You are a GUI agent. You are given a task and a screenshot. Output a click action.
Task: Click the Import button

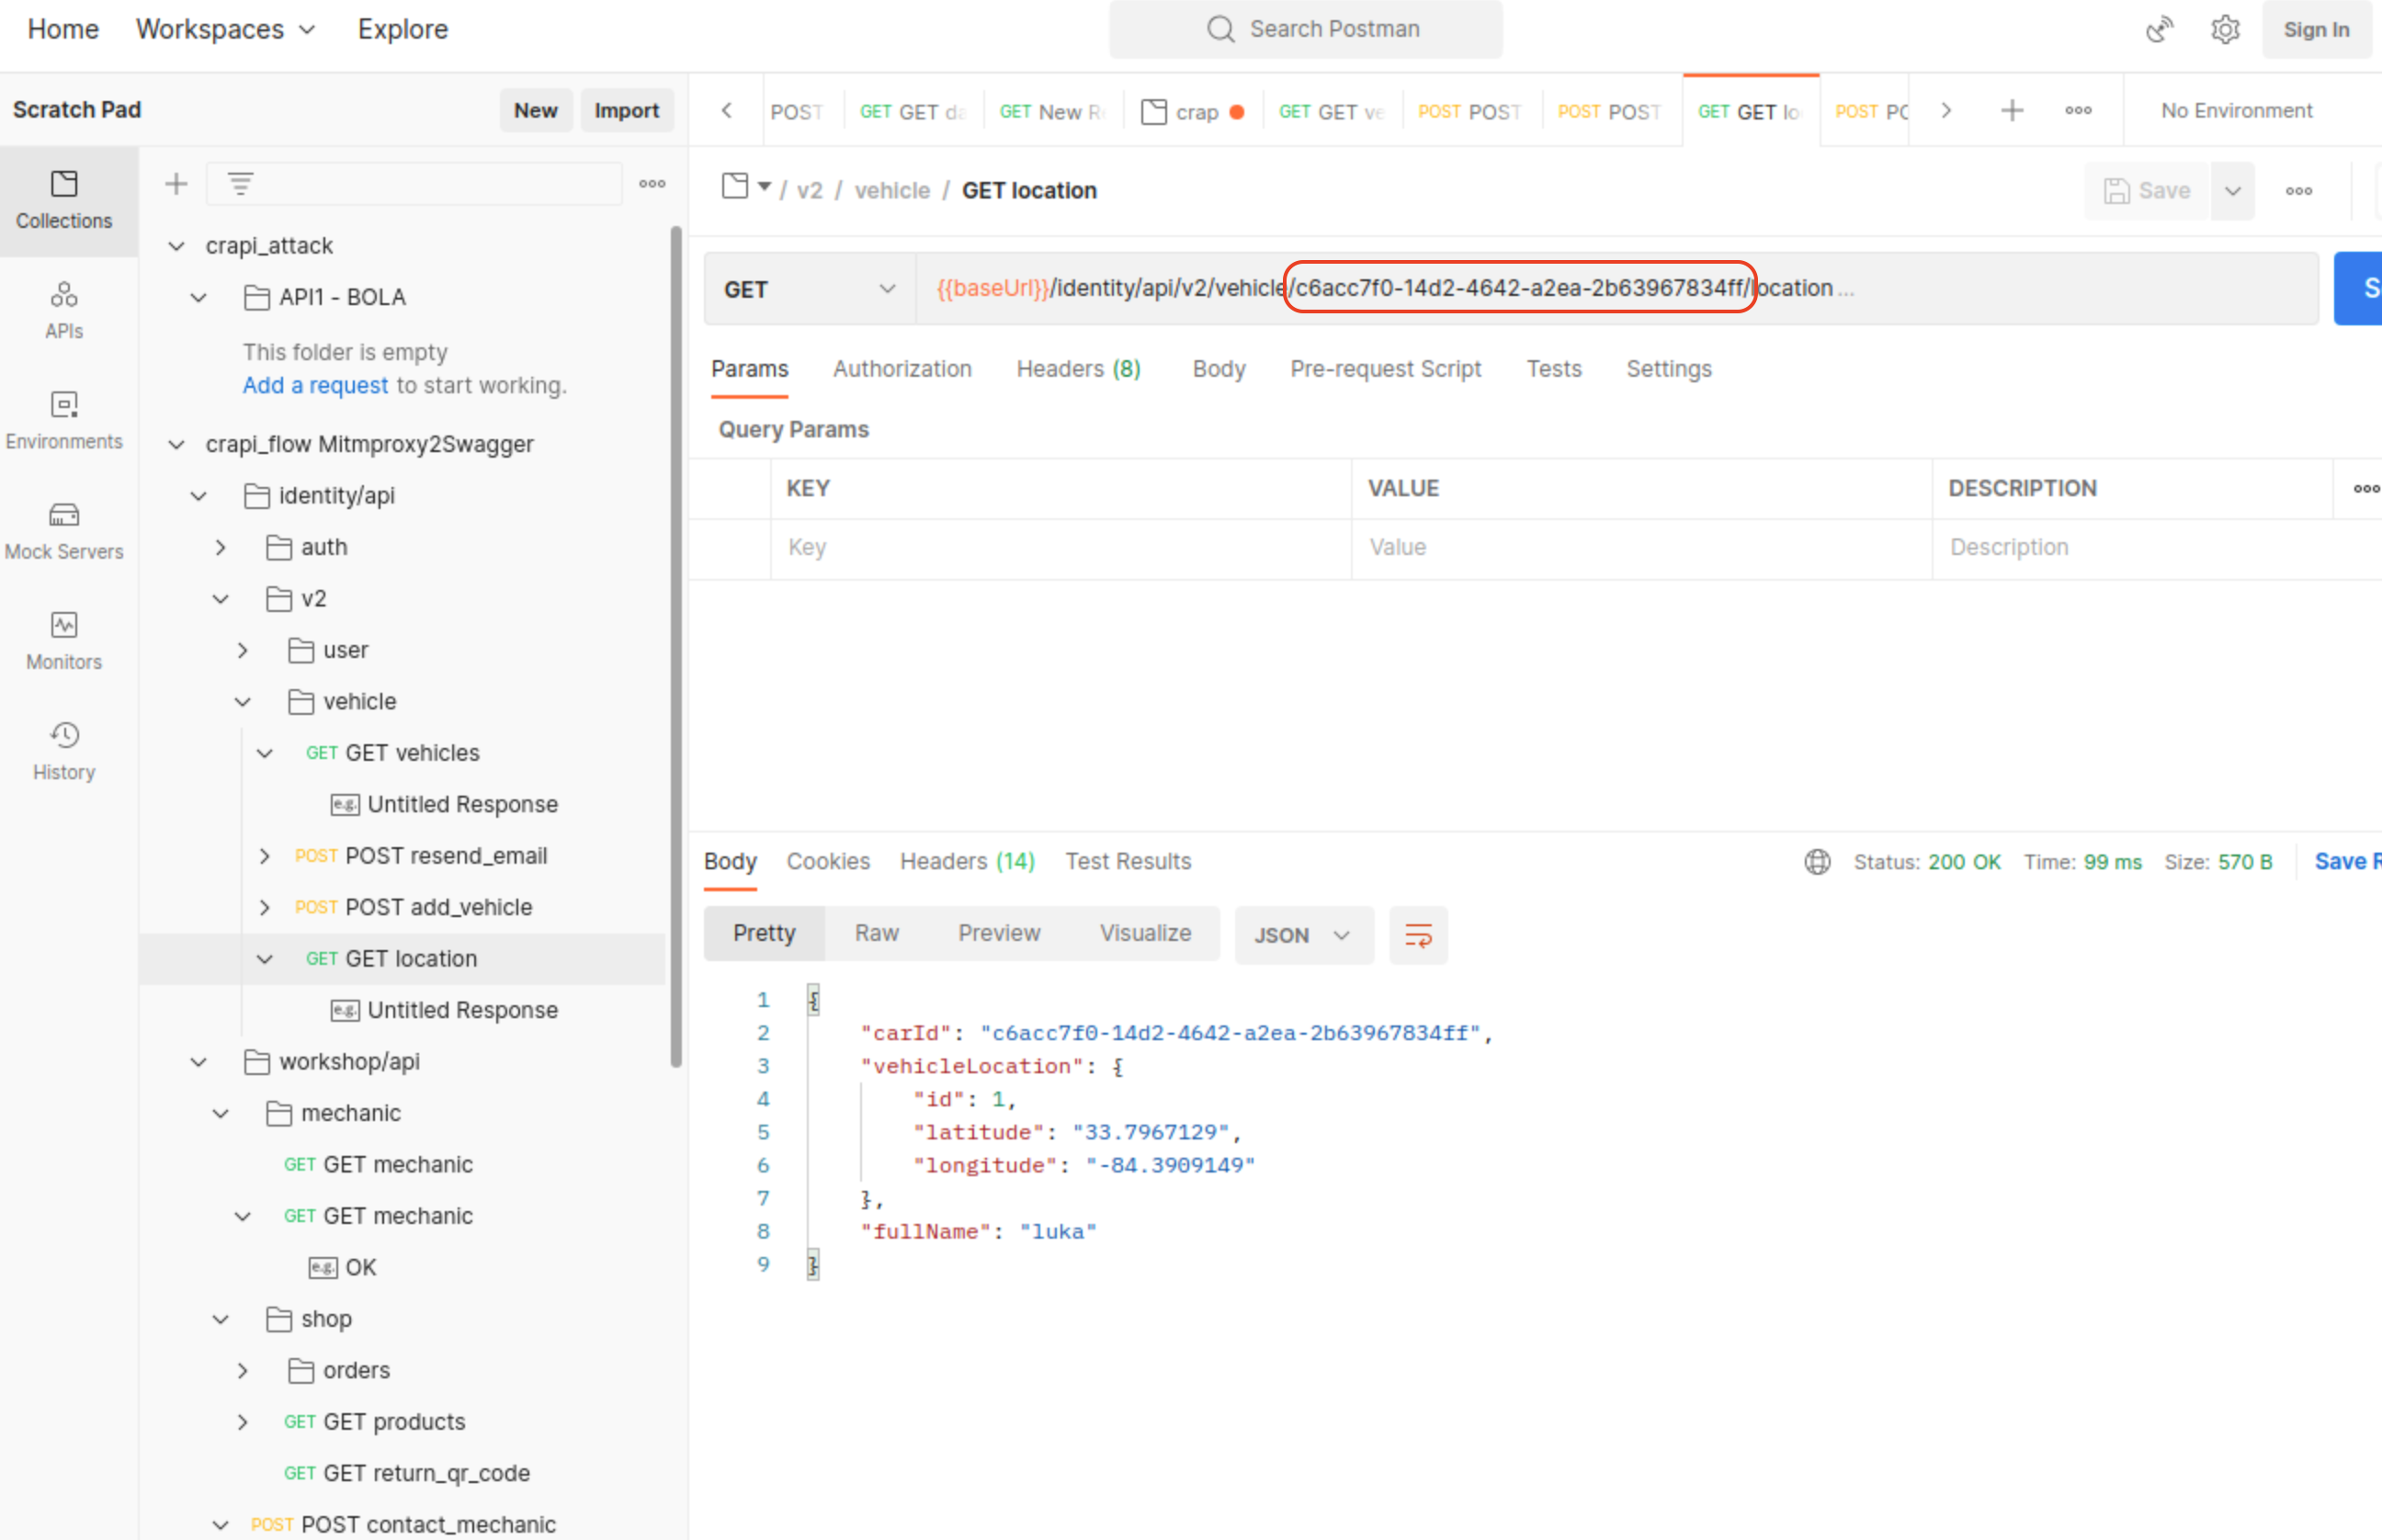(626, 110)
